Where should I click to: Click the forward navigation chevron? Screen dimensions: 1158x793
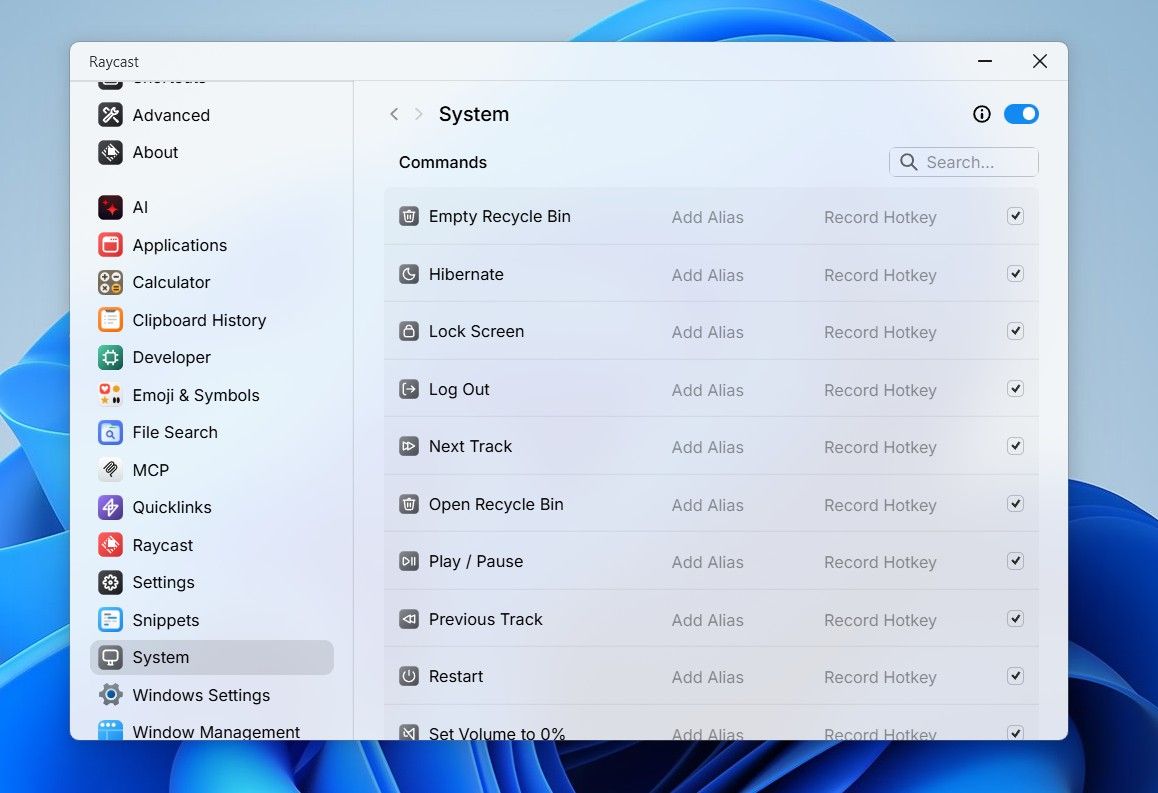[x=418, y=114]
